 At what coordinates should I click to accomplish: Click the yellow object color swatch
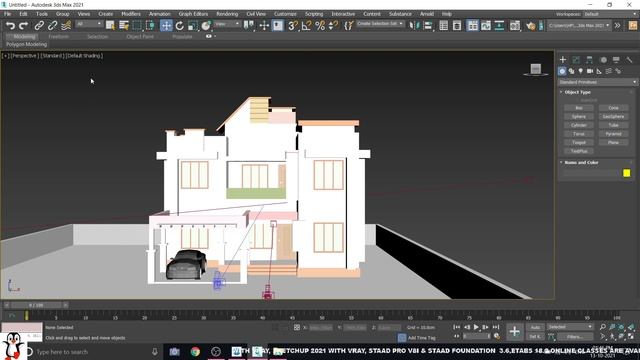[627, 173]
